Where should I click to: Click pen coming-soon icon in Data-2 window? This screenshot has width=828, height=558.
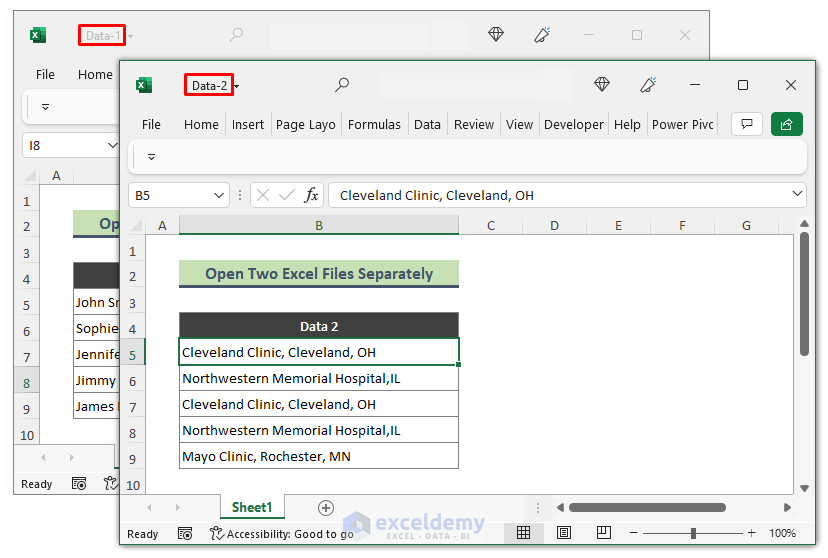[648, 84]
